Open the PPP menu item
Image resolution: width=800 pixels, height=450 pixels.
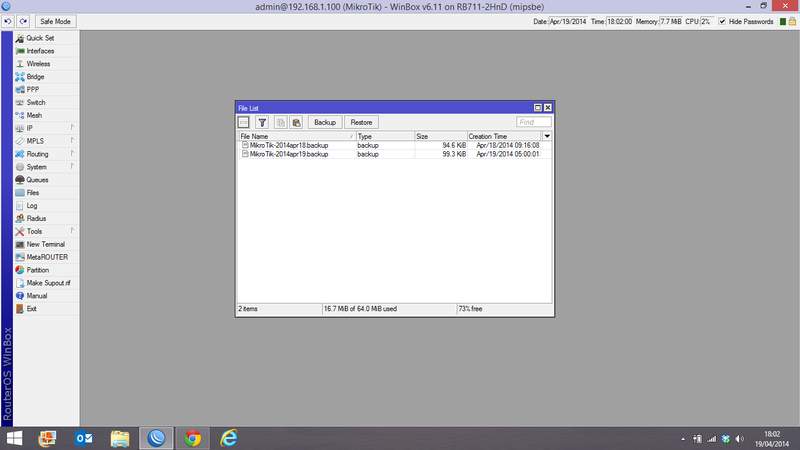pos(33,89)
